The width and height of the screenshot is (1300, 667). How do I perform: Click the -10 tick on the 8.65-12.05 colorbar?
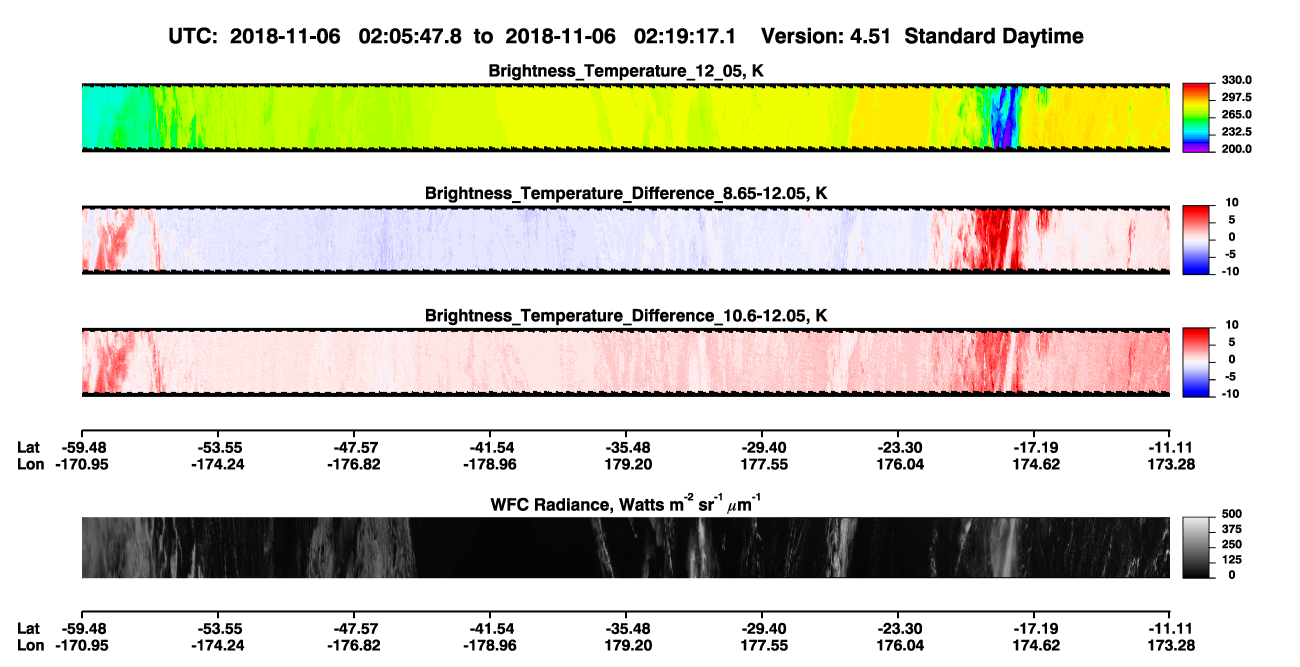tap(1229, 271)
